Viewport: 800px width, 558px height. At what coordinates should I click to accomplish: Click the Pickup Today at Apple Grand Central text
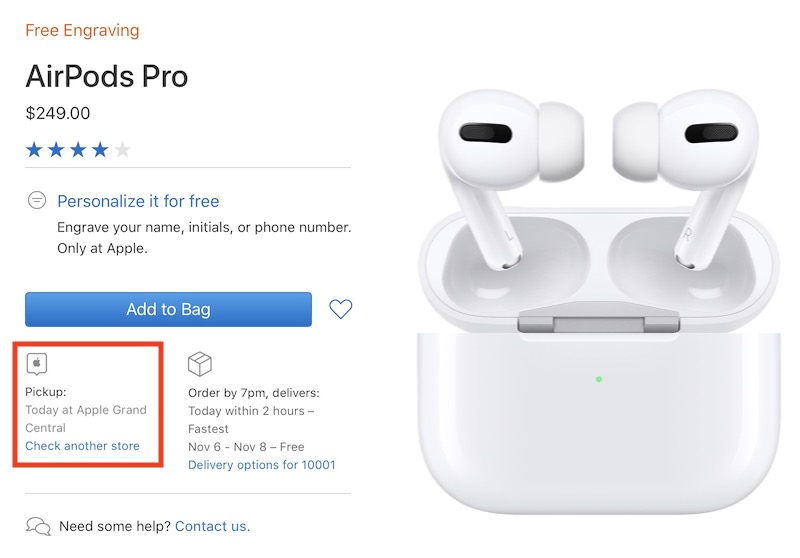click(86, 410)
